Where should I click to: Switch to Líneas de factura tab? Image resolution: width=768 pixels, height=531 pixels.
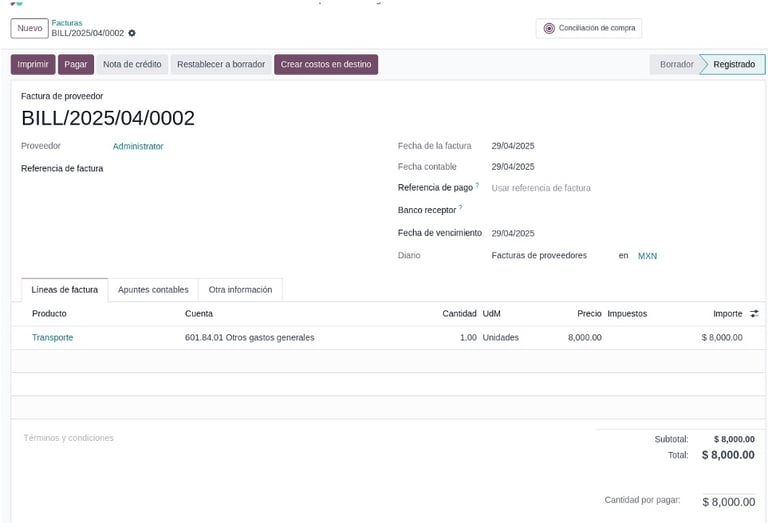tap(65, 290)
